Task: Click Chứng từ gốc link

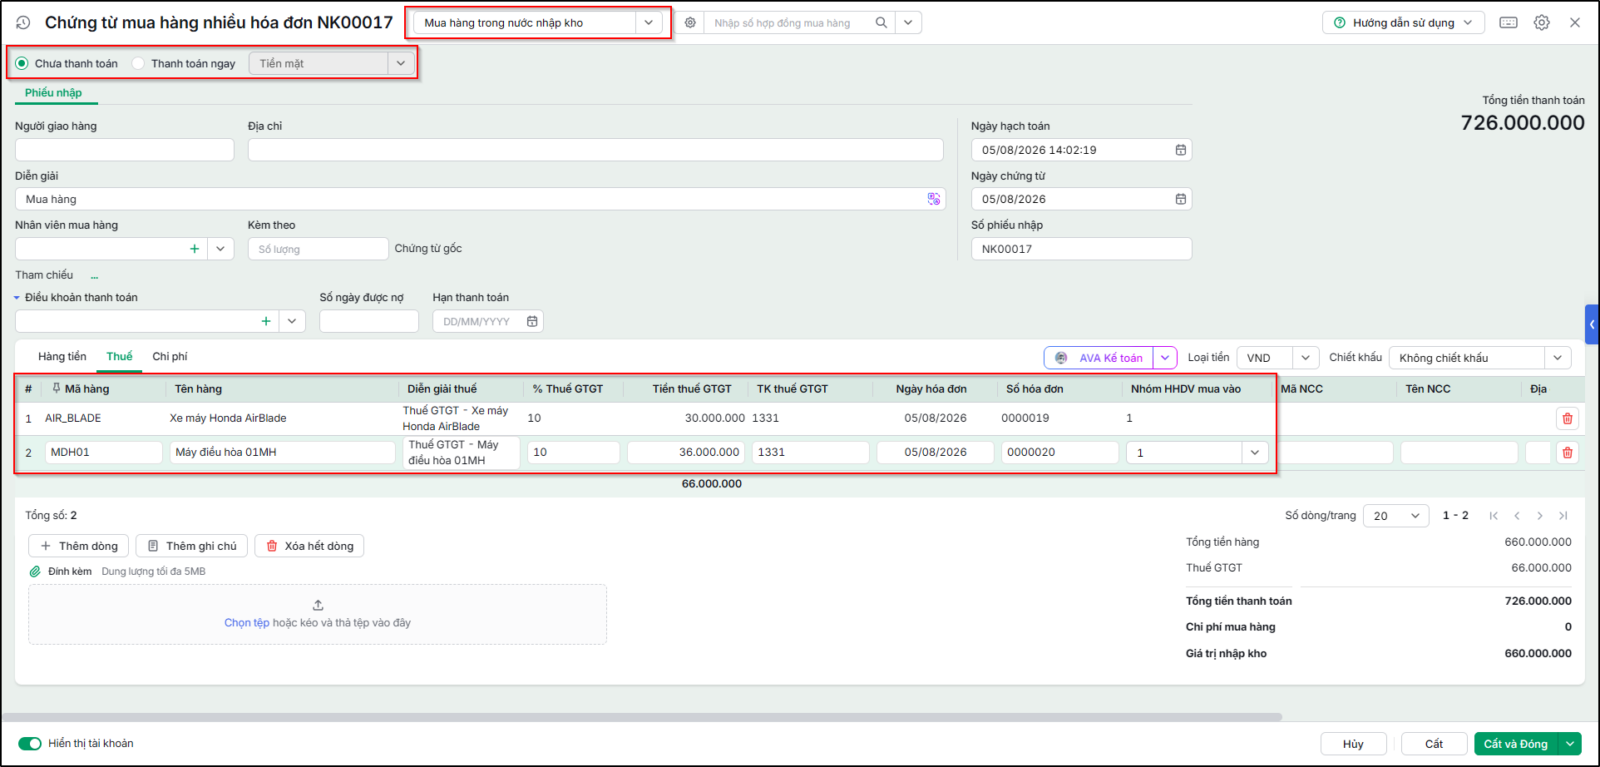Action: click(428, 249)
